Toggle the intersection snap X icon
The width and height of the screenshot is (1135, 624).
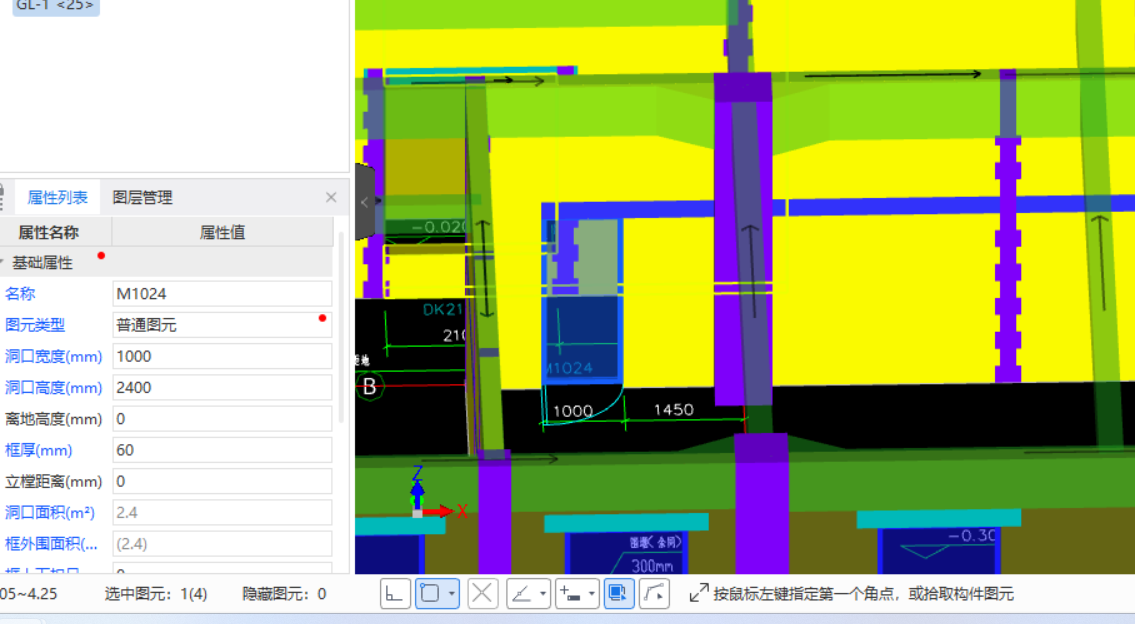[x=482, y=594]
